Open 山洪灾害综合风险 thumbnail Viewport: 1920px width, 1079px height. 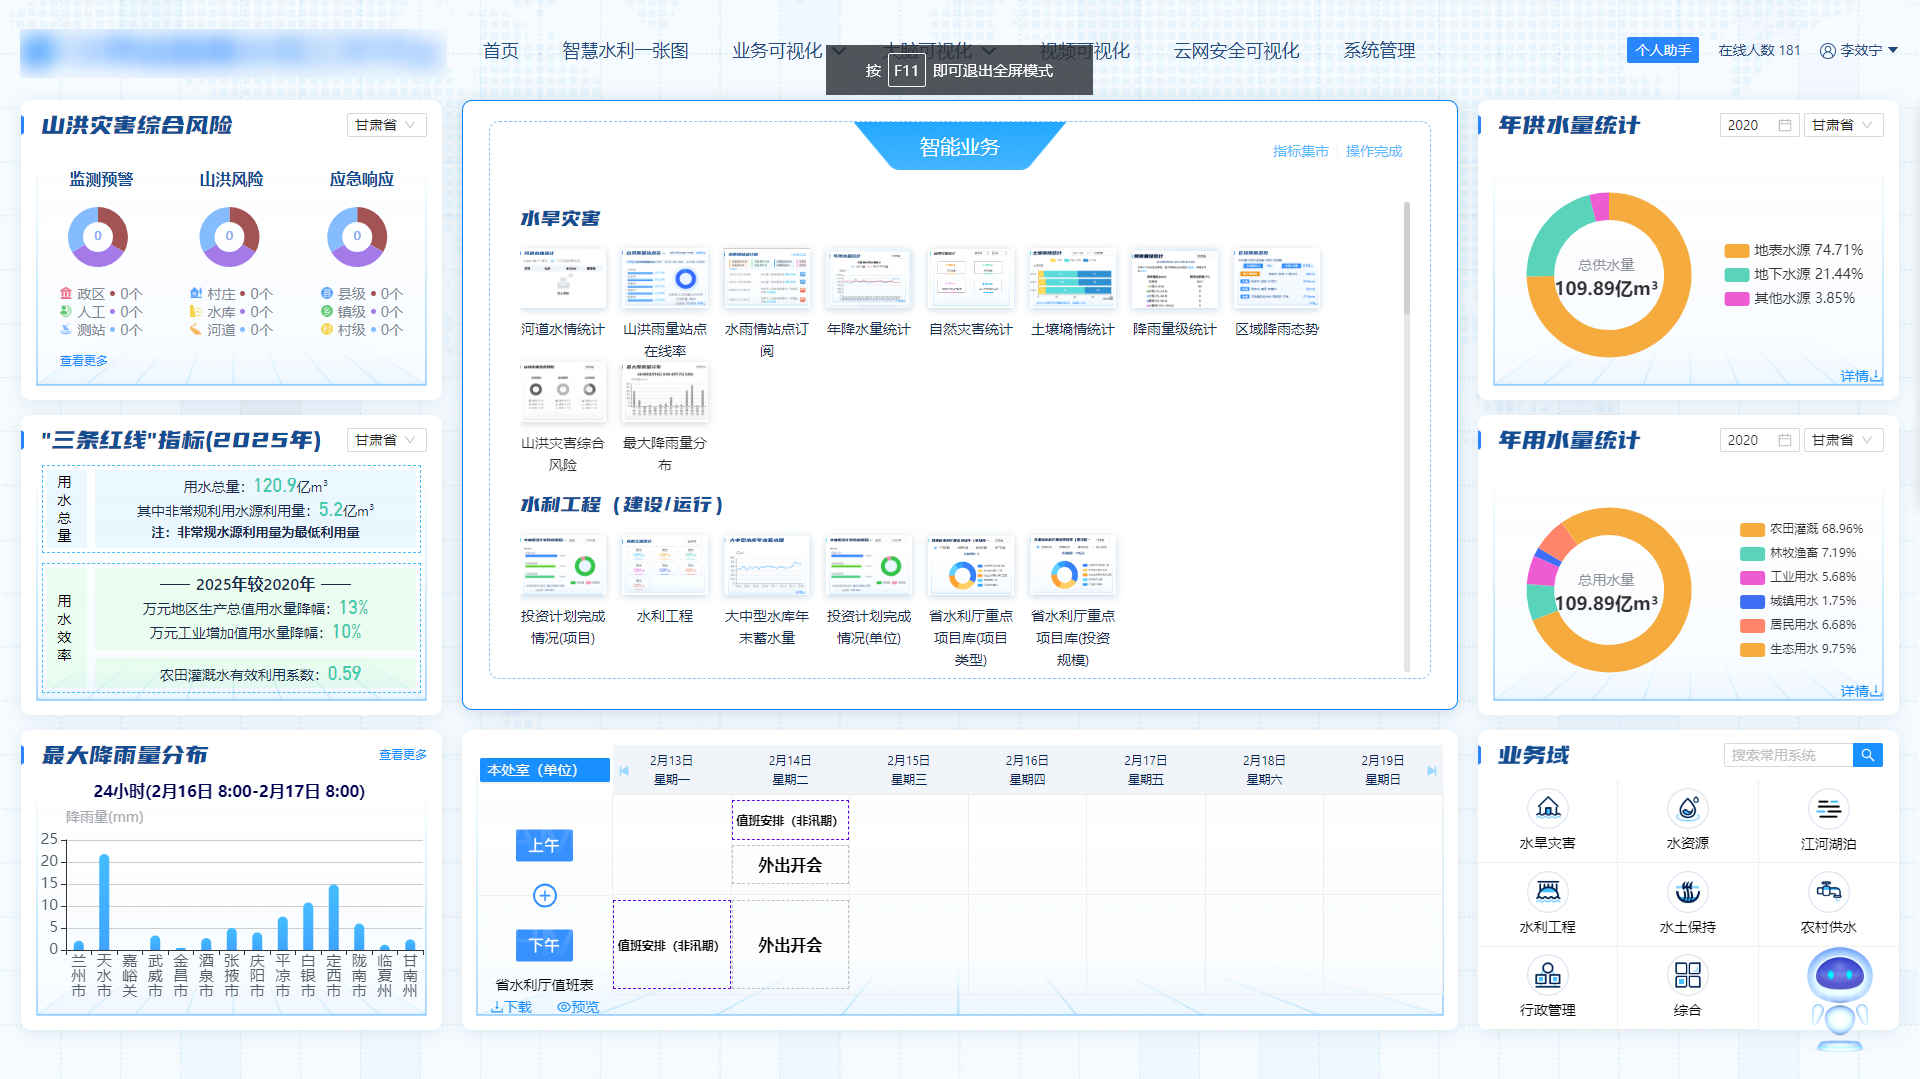563,391
